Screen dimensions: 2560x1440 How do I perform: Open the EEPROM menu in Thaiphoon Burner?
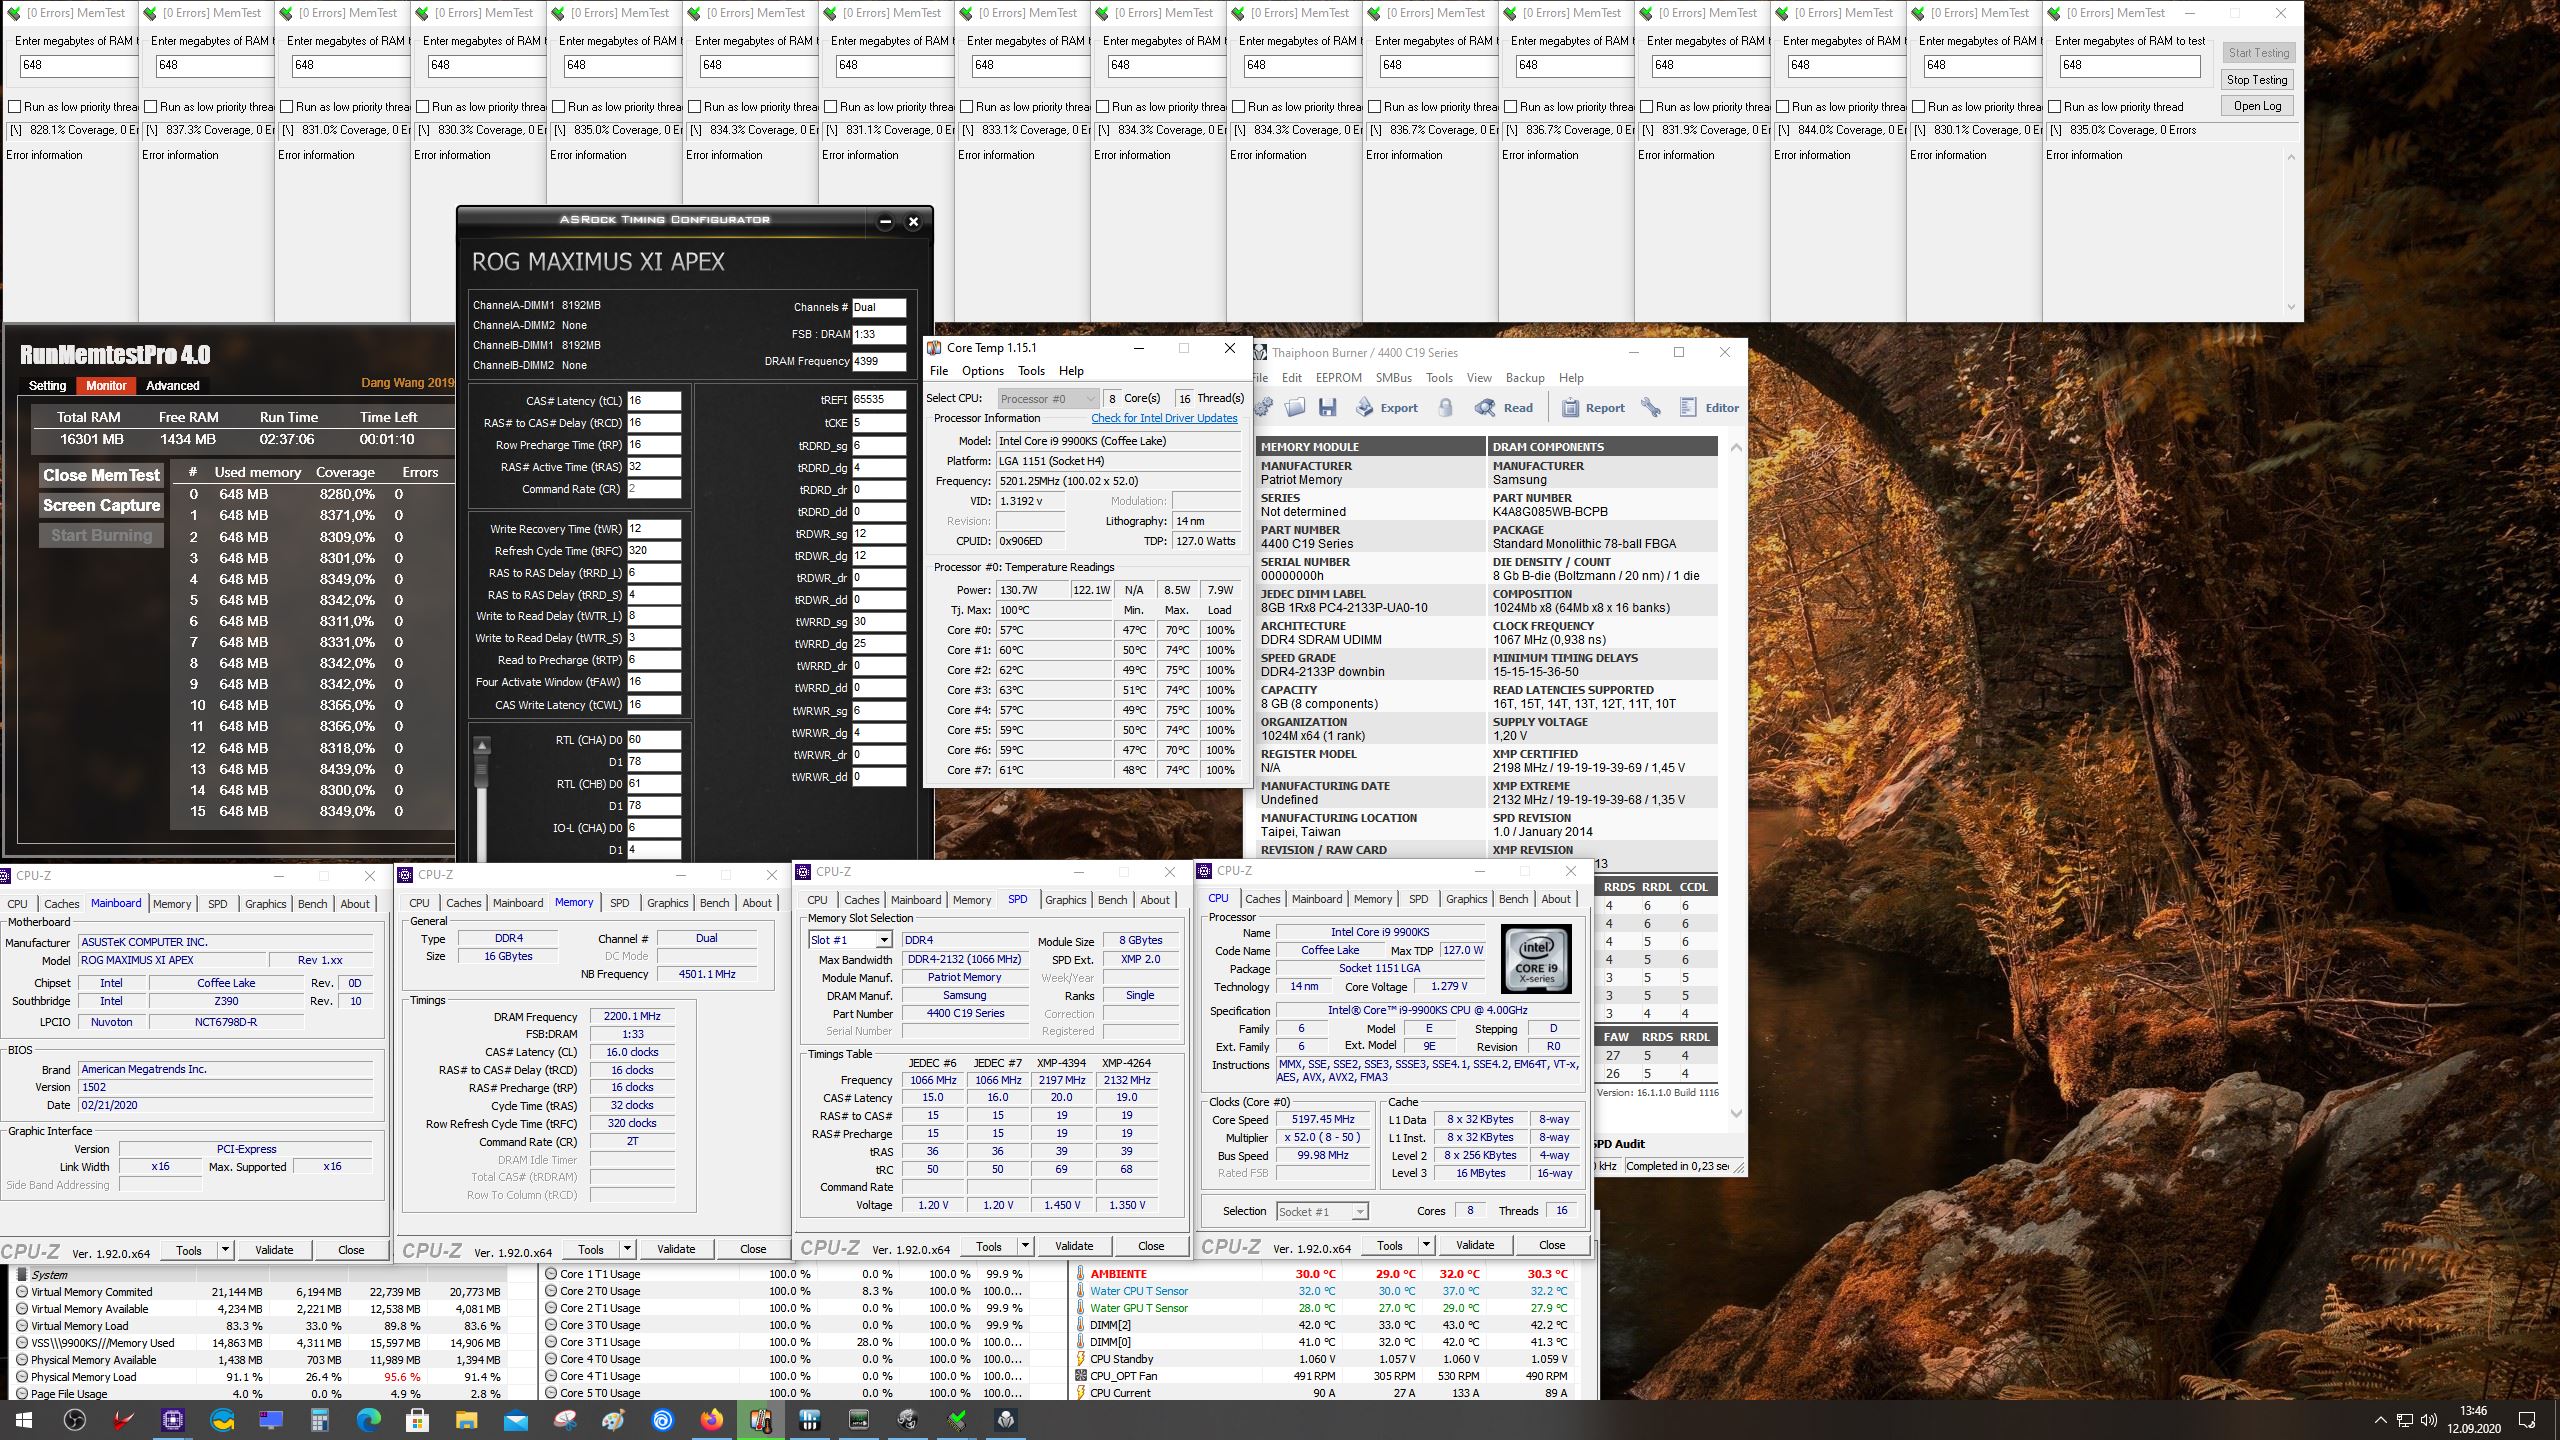pos(1338,378)
